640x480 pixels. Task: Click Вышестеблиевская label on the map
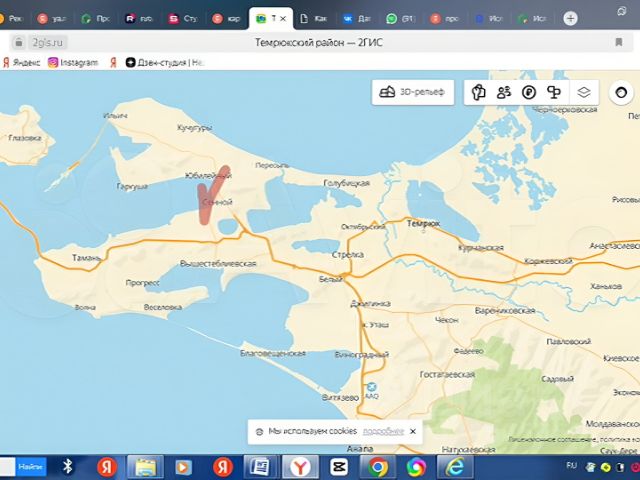coord(218,264)
